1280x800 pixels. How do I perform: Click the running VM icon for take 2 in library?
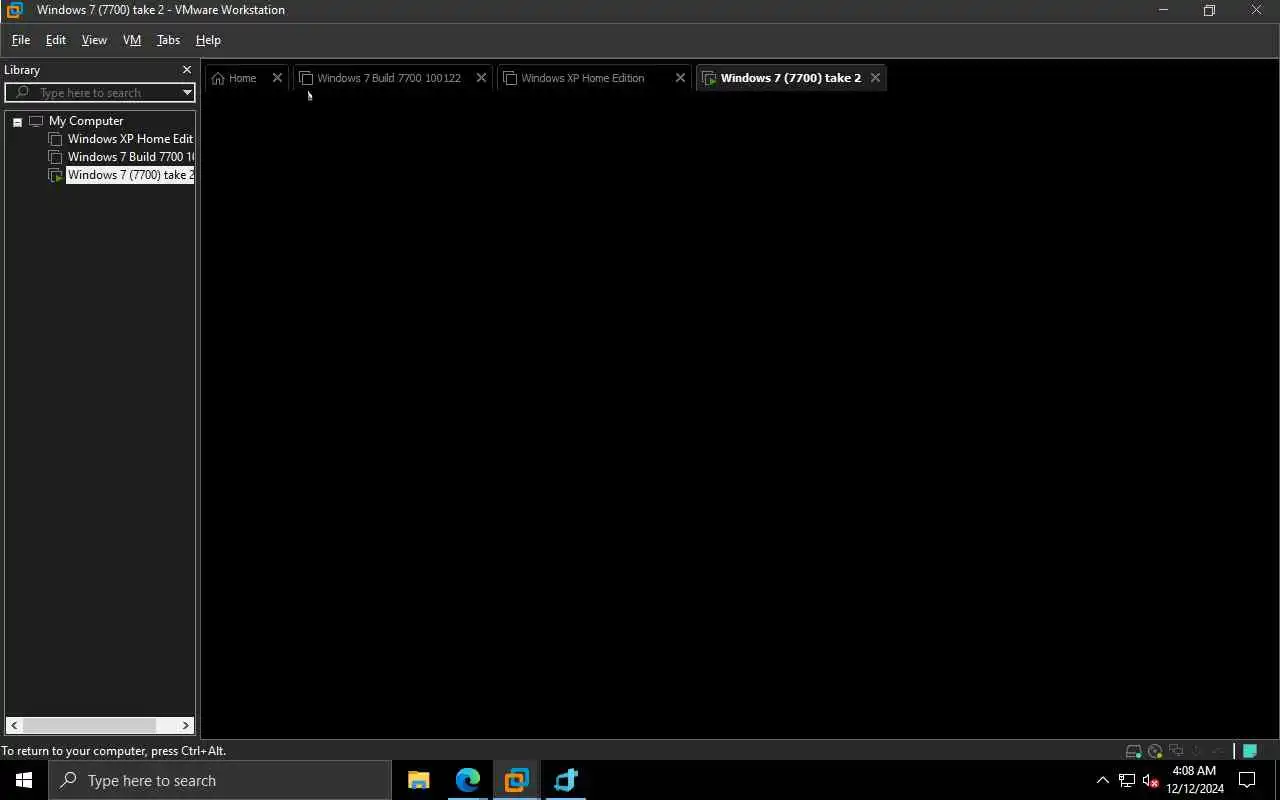coord(56,175)
